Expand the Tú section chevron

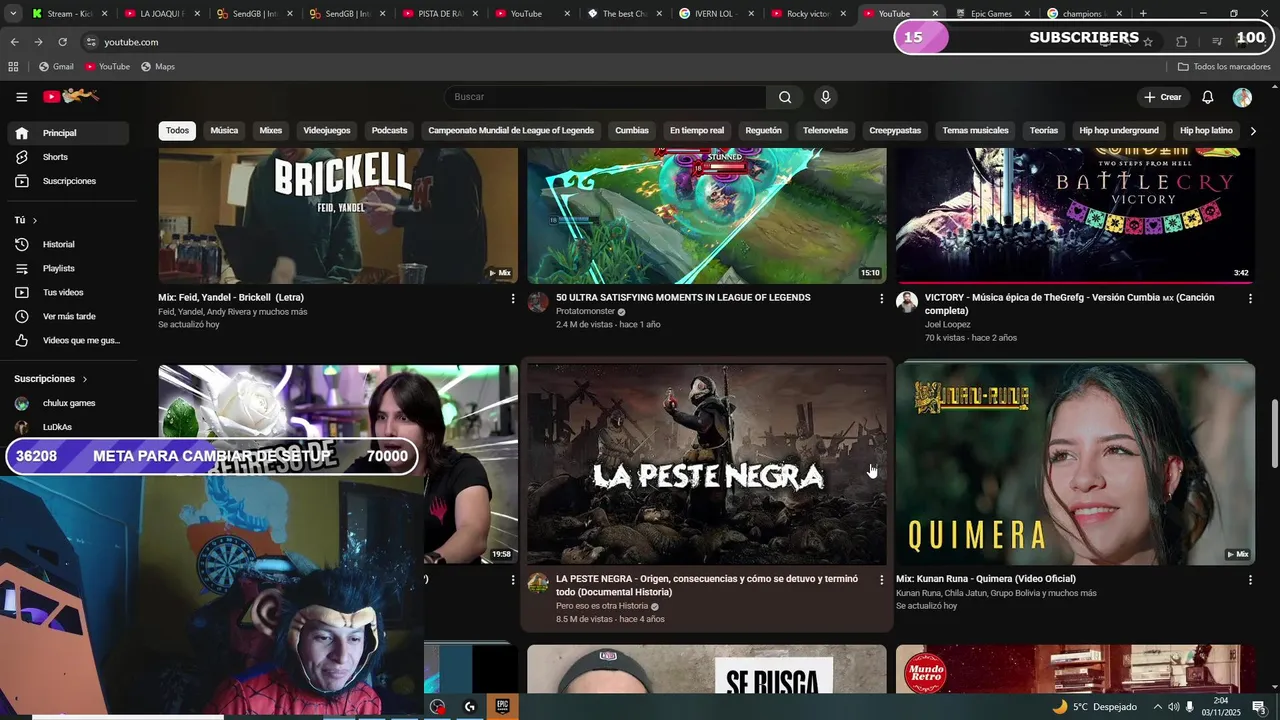click(34, 220)
